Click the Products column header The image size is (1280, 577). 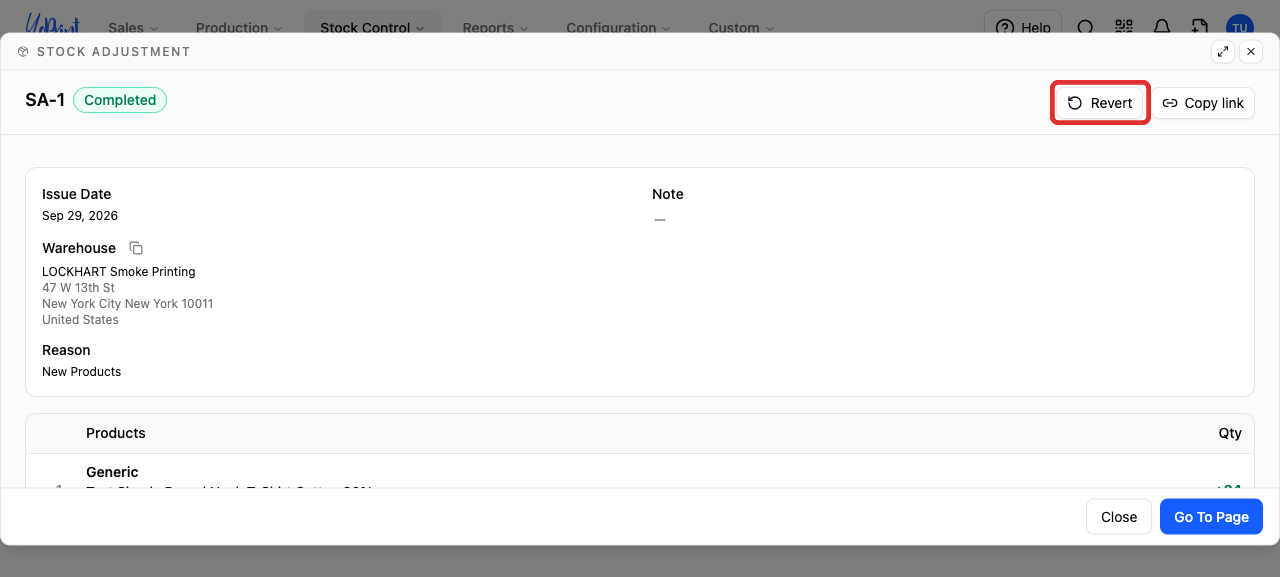[x=116, y=433]
